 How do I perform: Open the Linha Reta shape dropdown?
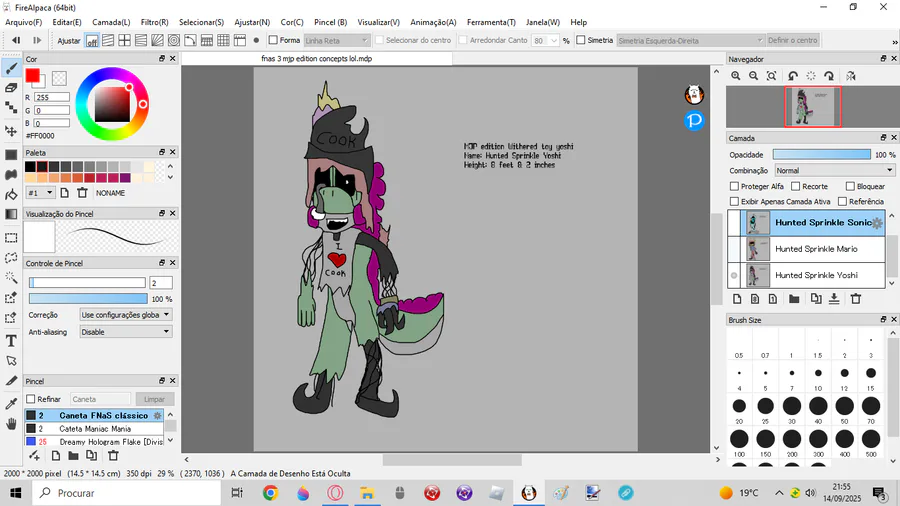336,41
